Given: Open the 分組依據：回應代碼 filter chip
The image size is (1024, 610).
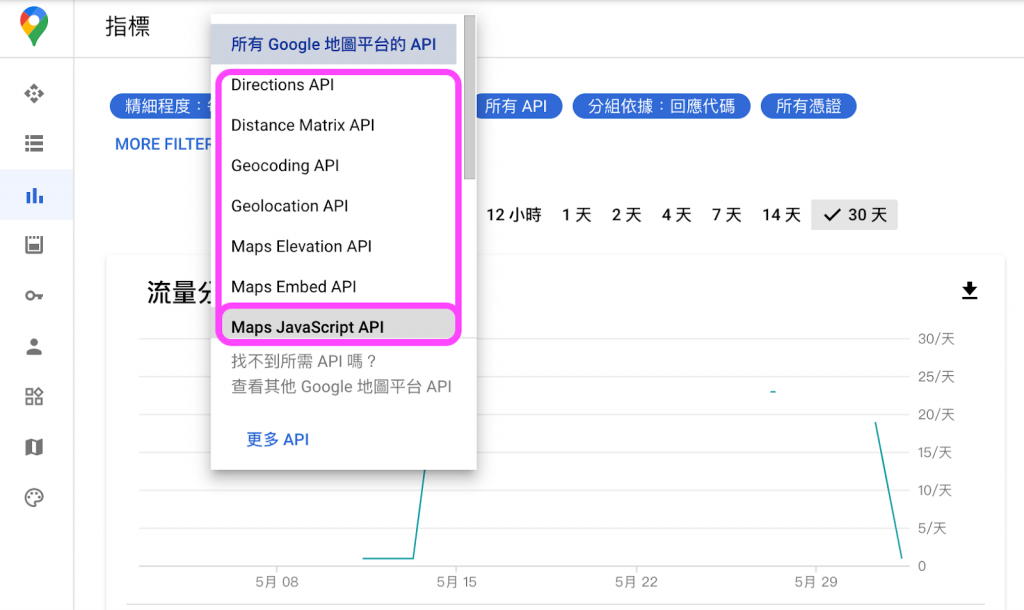Looking at the screenshot, I should click(661, 106).
